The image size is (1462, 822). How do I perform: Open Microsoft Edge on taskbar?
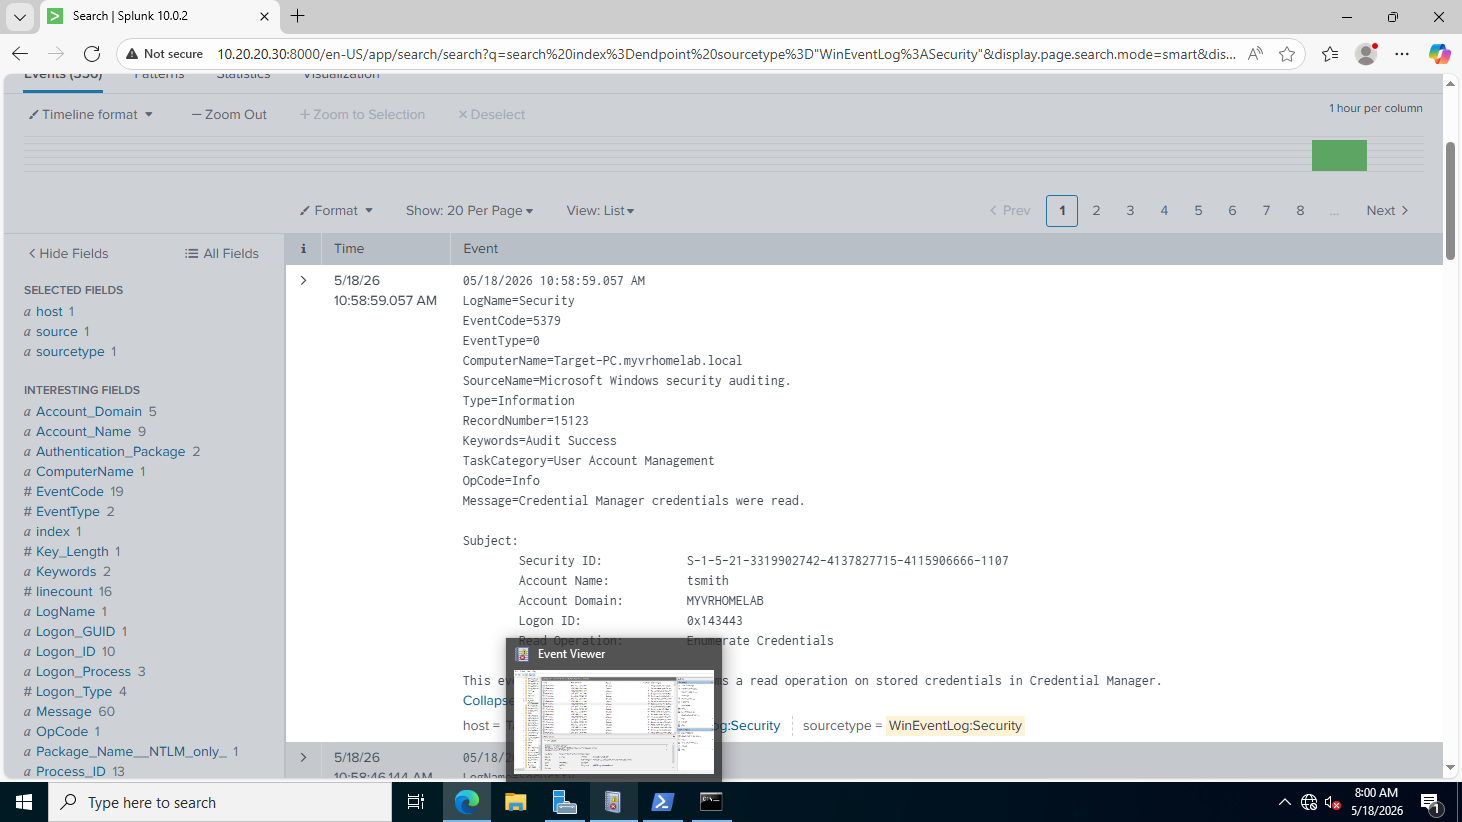point(467,802)
